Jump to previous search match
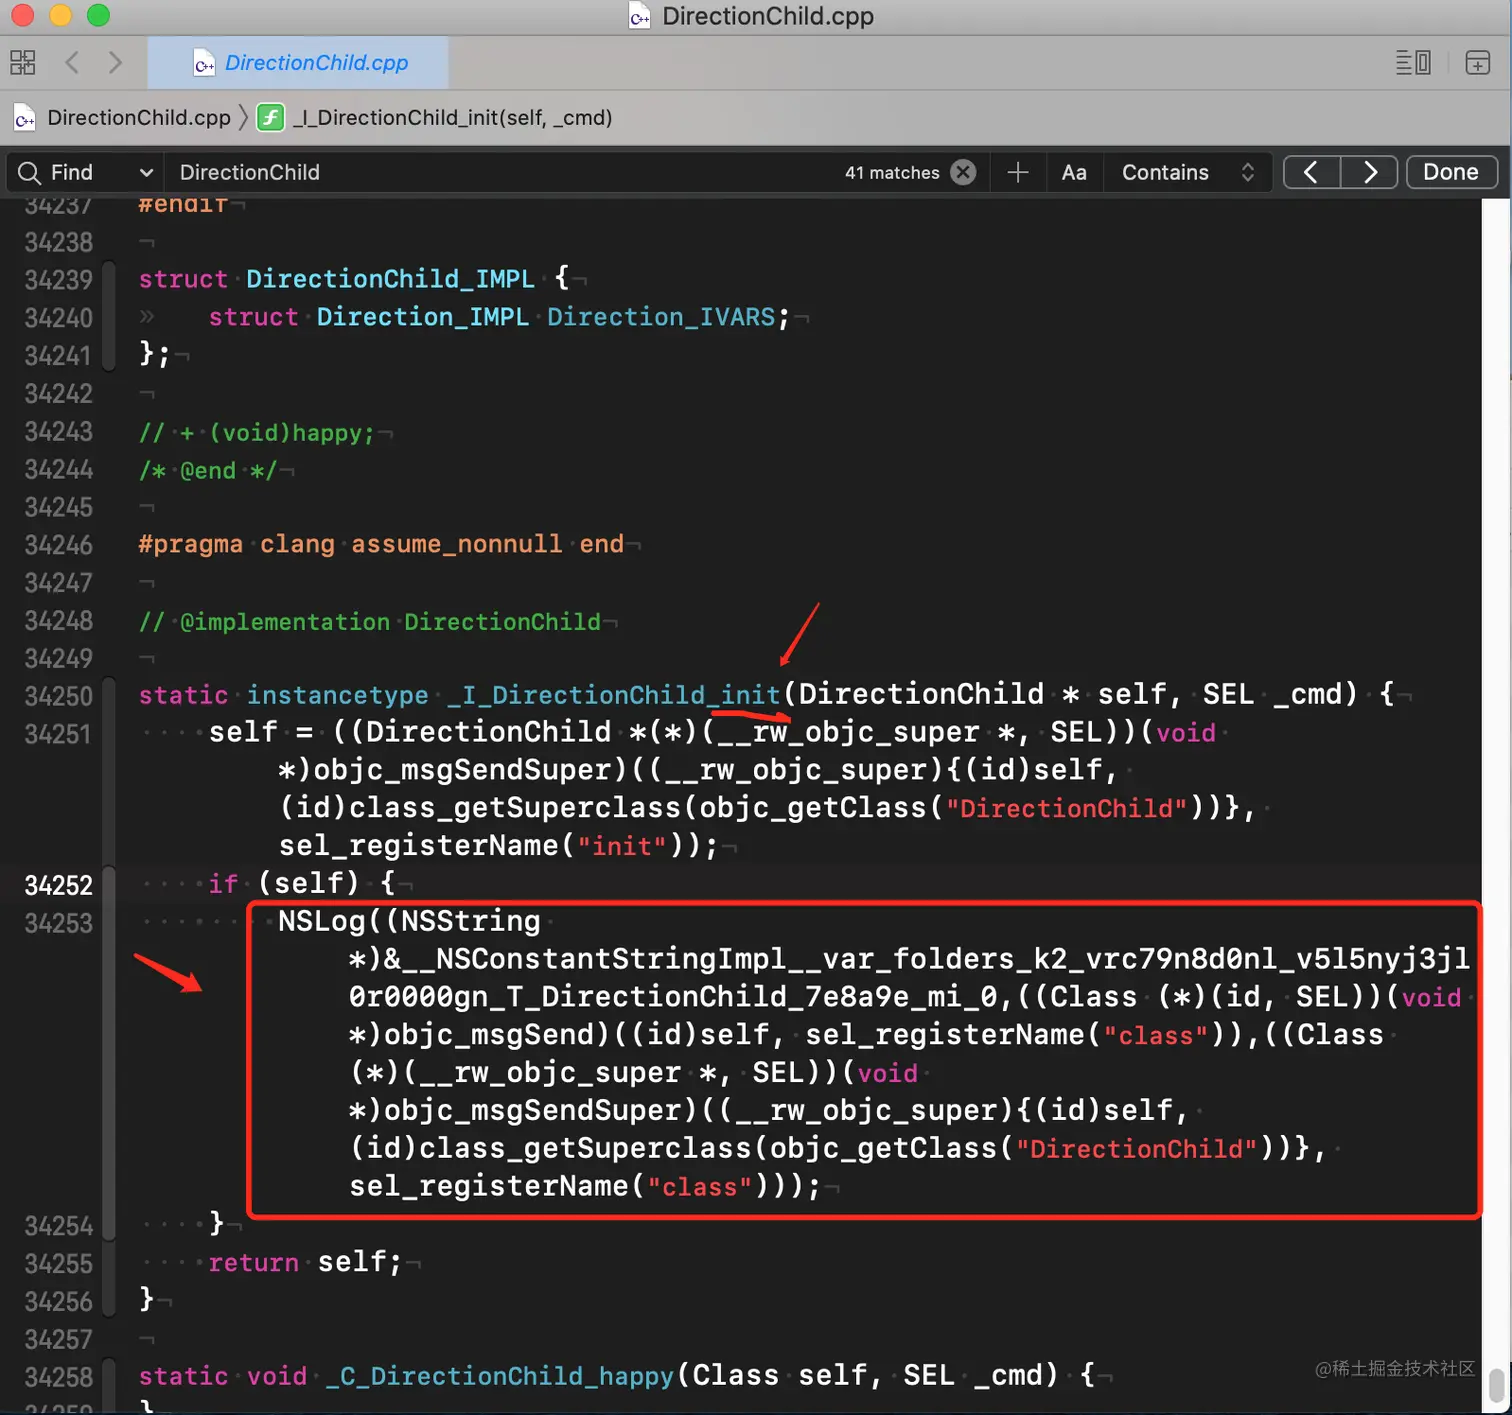The height and width of the screenshot is (1415, 1512). (1311, 172)
